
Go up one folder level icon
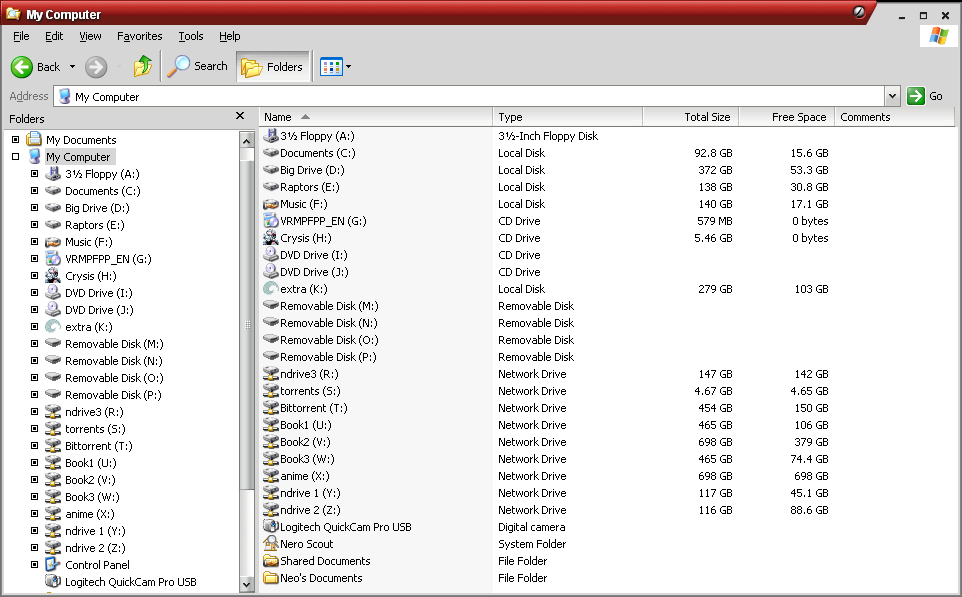143,66
